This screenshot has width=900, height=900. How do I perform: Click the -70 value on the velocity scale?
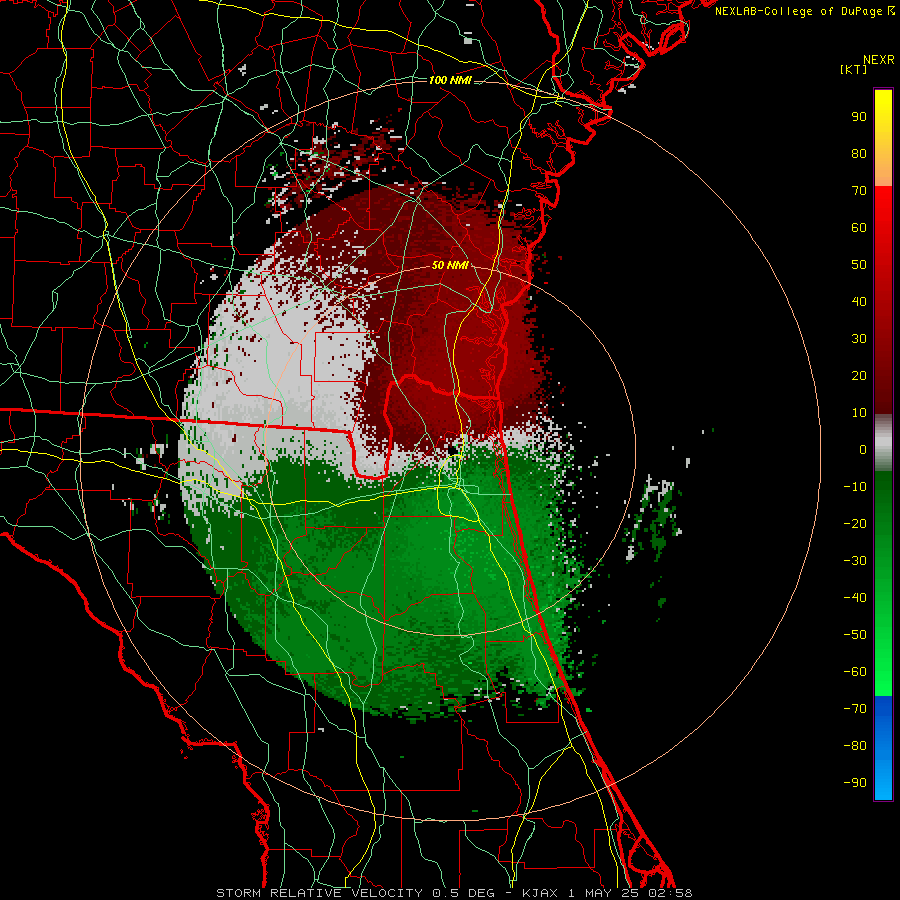tap(855, 709)
